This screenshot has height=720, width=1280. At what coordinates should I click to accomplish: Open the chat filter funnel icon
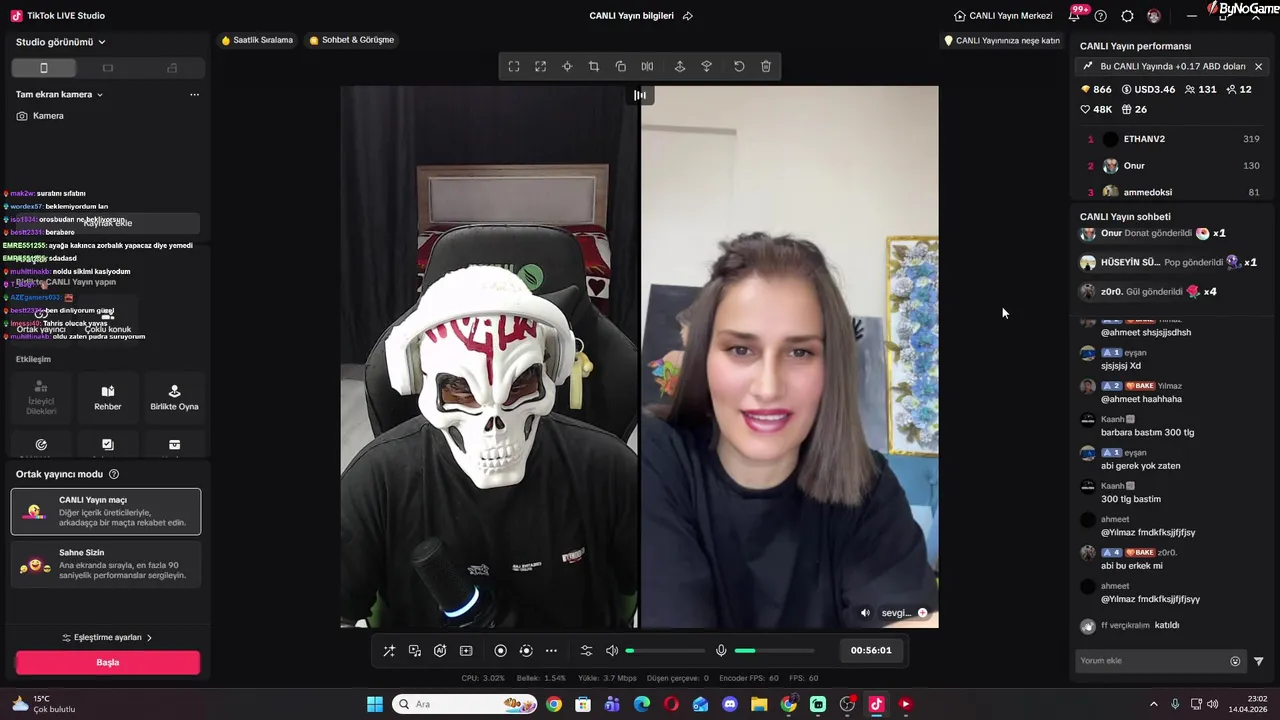coord(1259,661)
